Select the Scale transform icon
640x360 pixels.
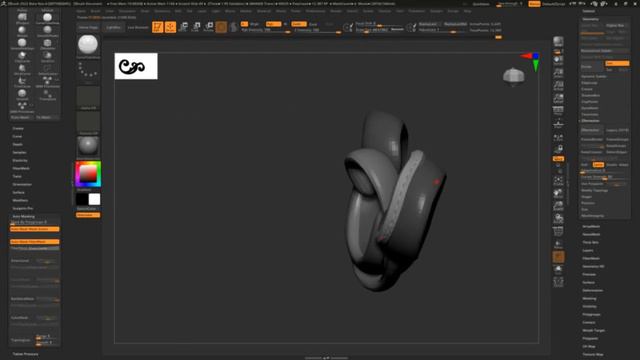(x=196, y=27)
